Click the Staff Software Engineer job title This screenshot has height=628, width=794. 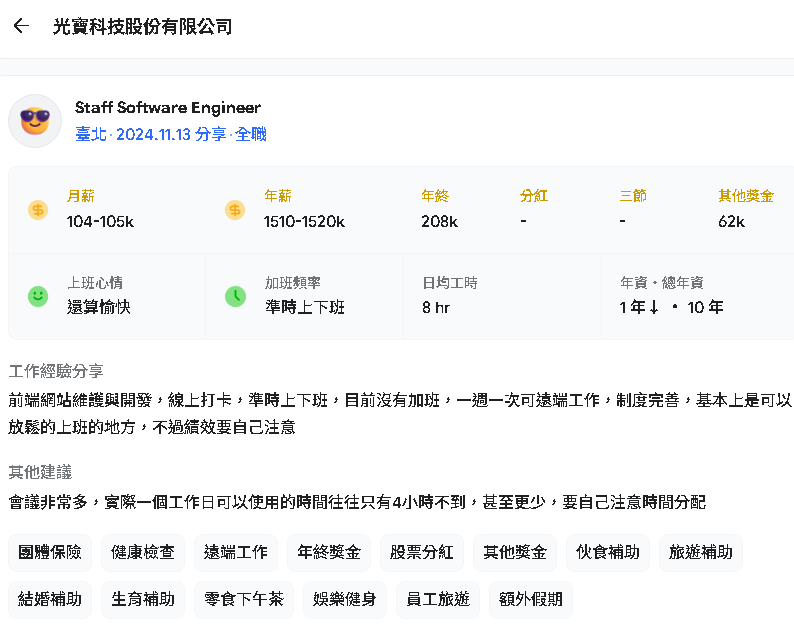[x=168, y=107]
